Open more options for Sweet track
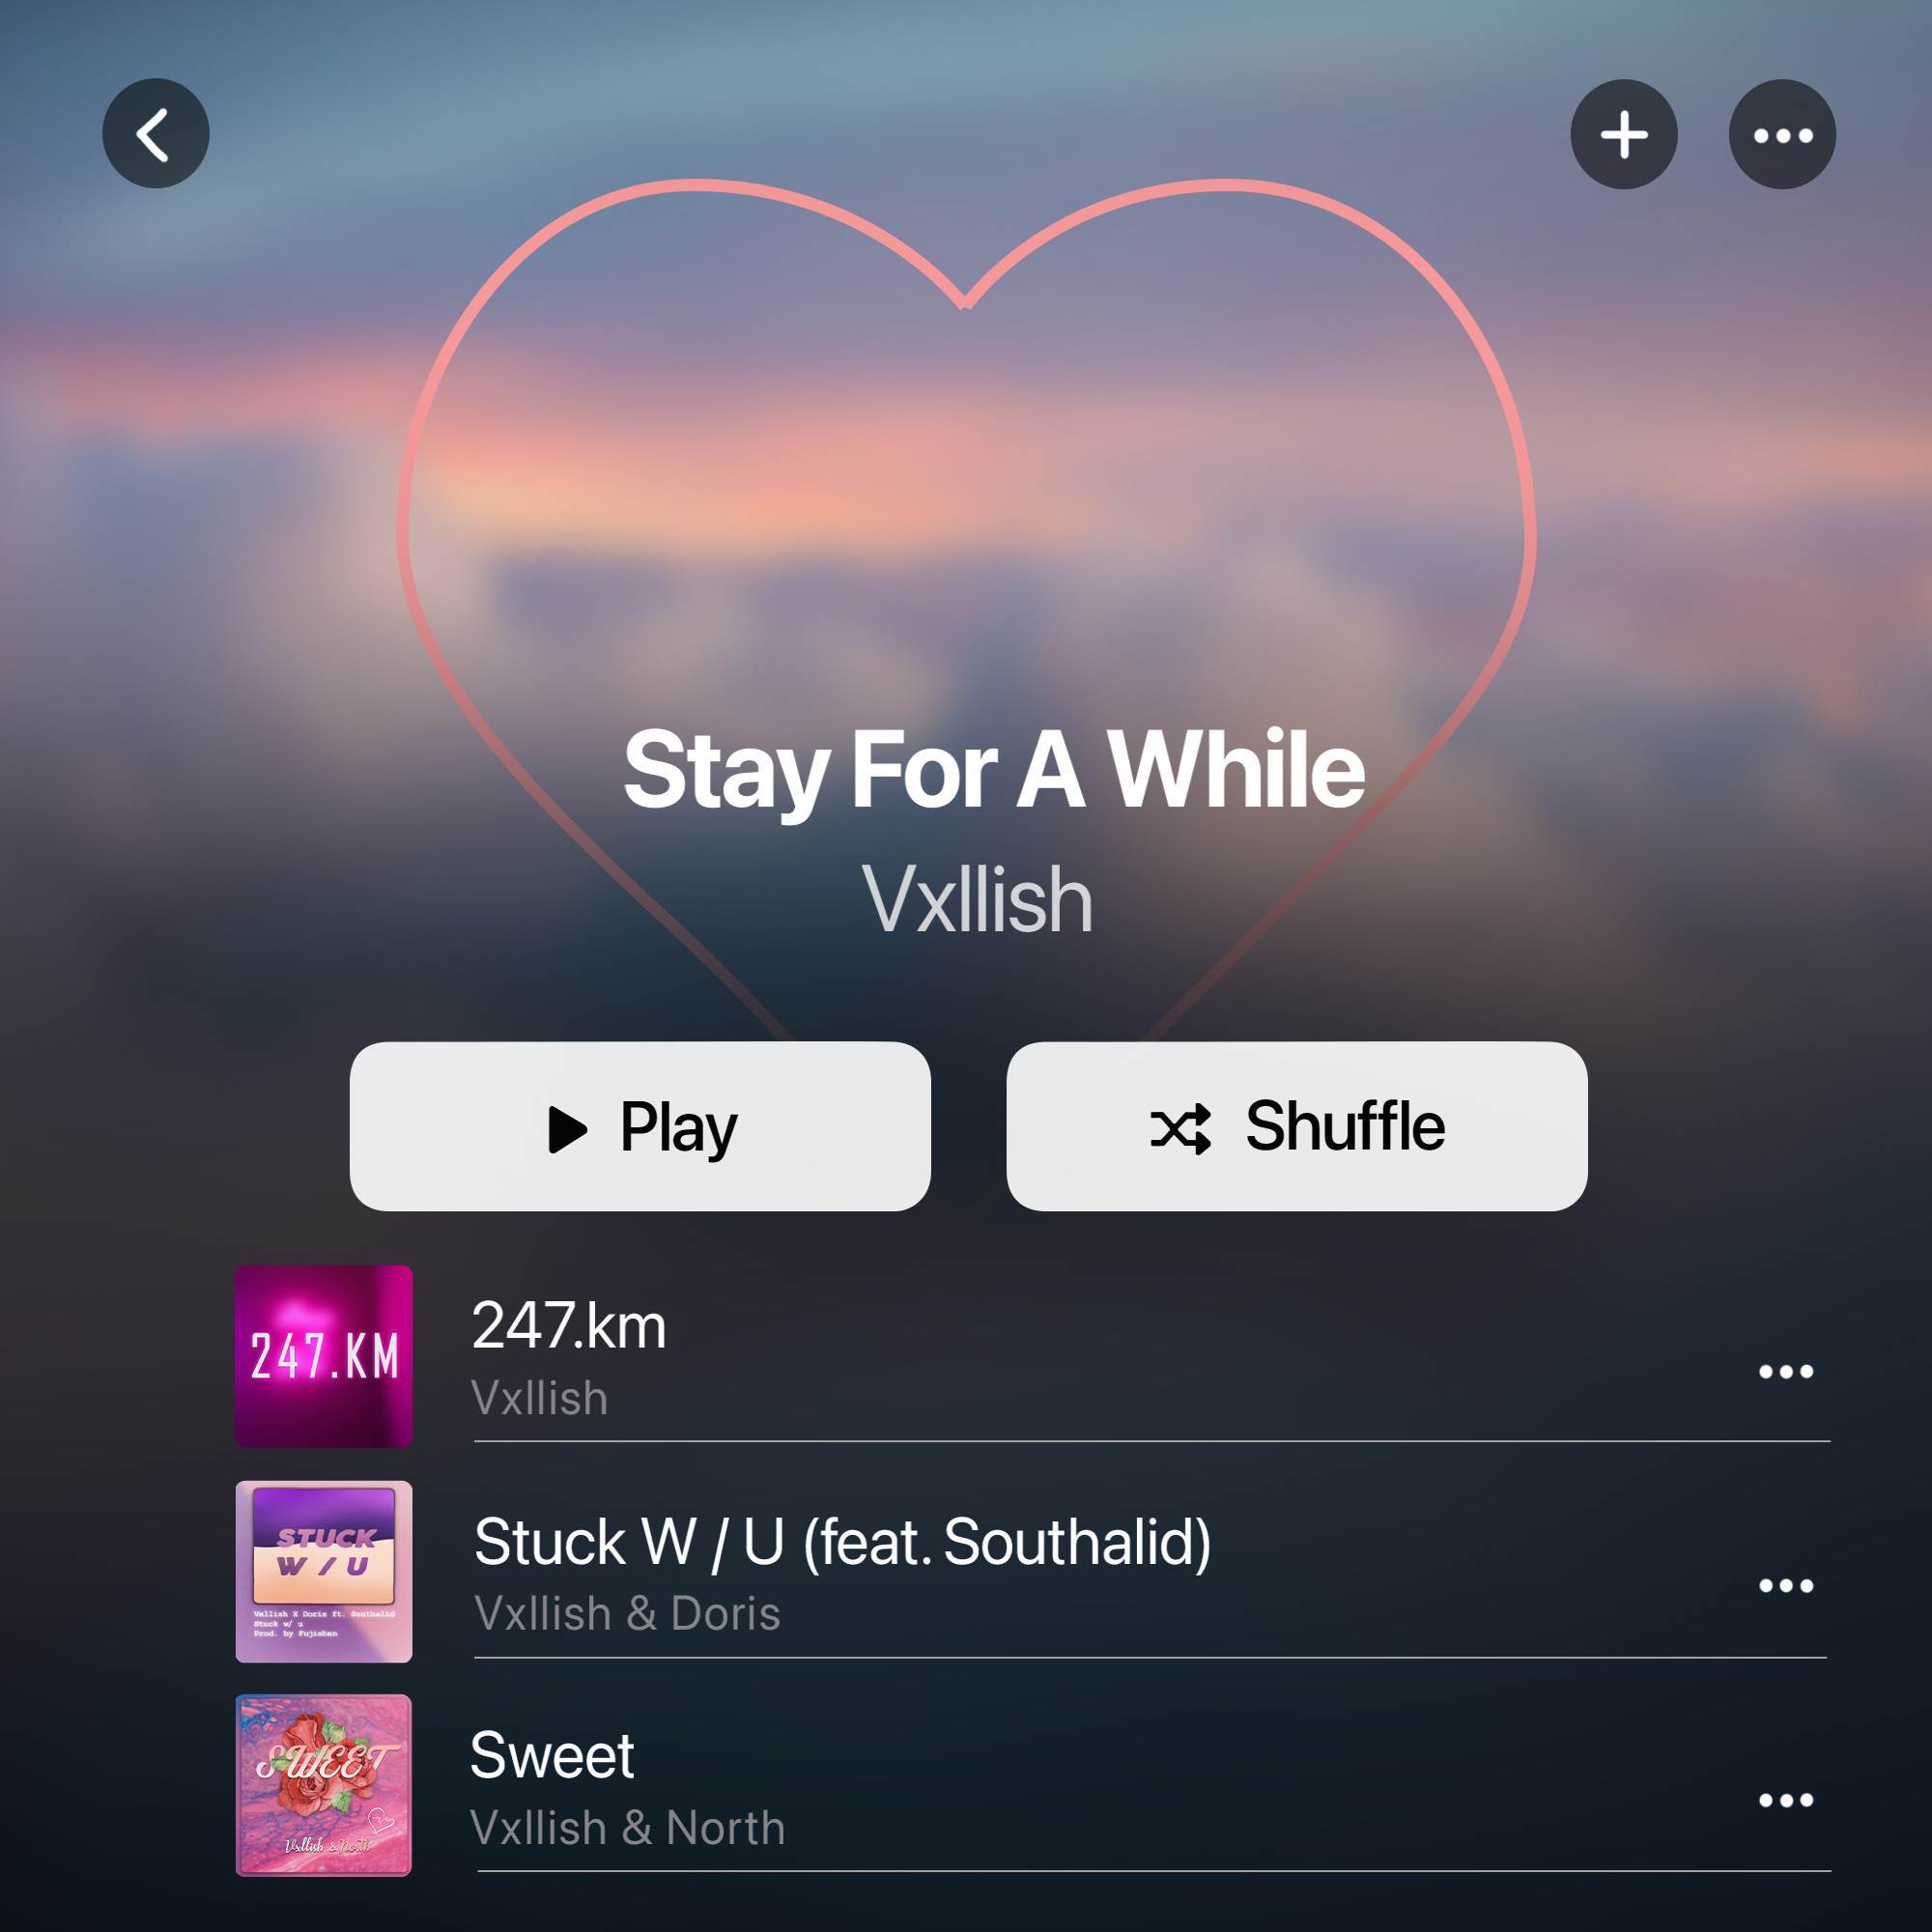Image resolution: width=1932 pixels, height=1932 pixels. pyautogui.click(x=1786, y=1800)
